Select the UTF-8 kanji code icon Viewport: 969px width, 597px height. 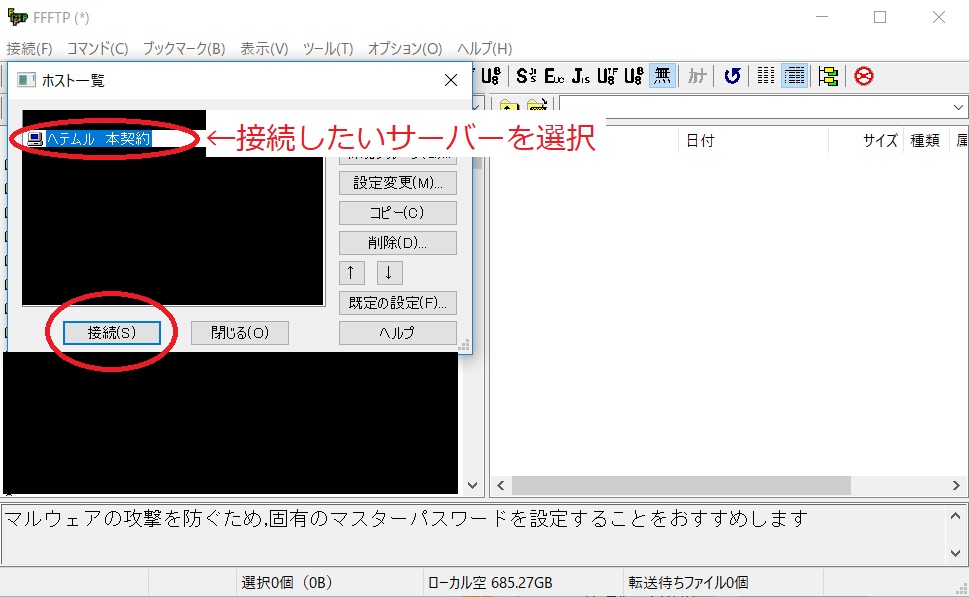pyautogui.click(x=605, y=76)
